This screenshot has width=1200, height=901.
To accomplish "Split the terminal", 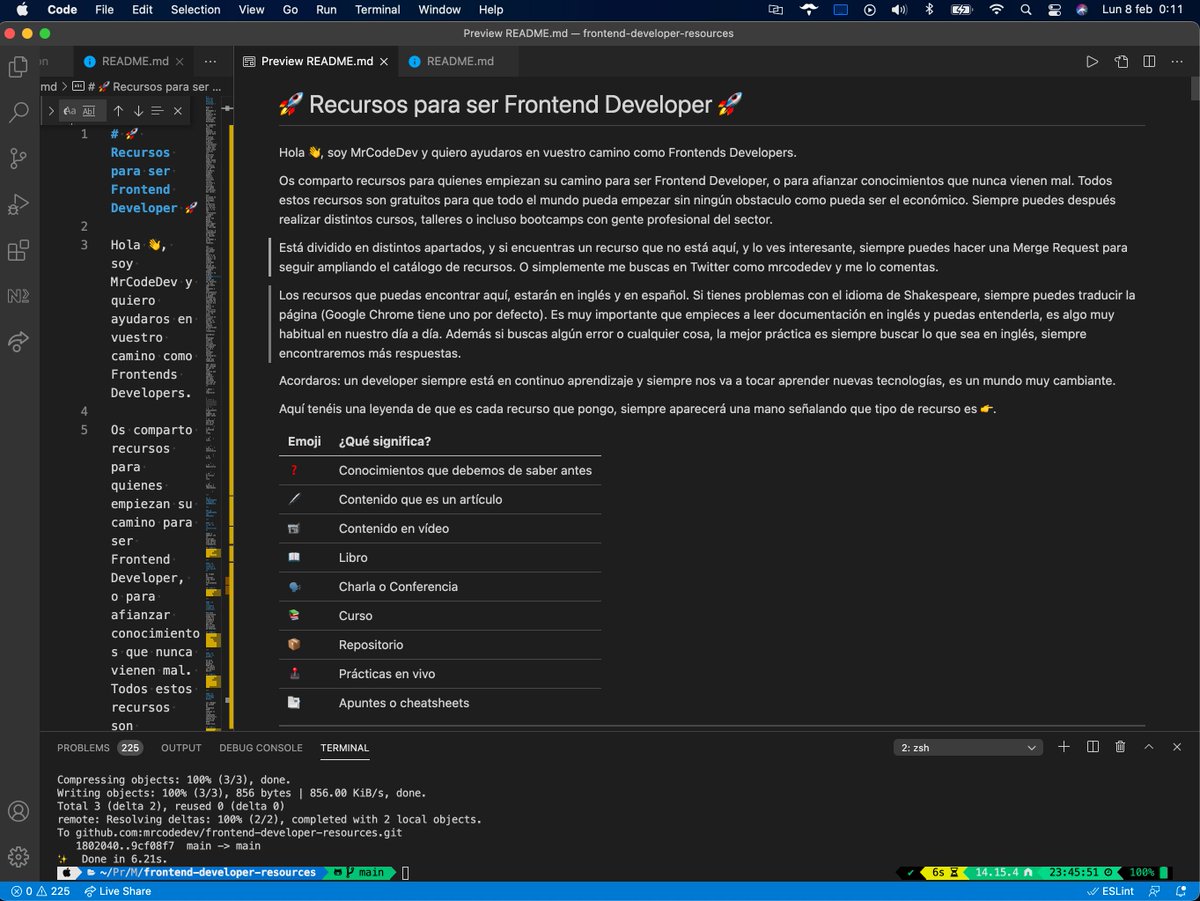I will pos(1092,747).
